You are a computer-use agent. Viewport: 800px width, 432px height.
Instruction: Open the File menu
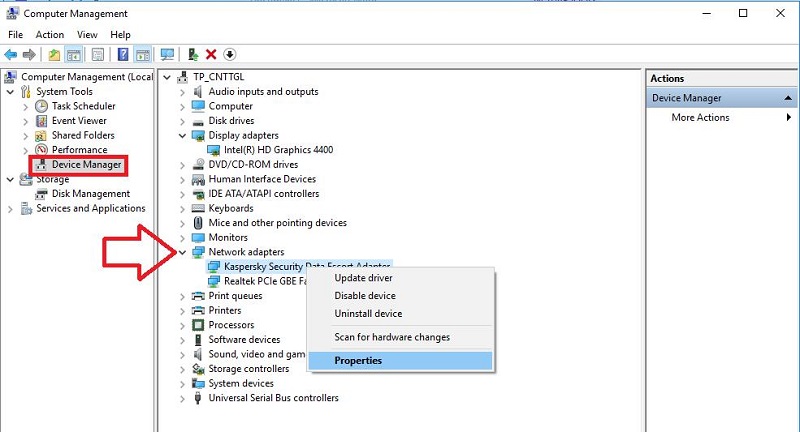pyautogui.click(x=15, y=35)
